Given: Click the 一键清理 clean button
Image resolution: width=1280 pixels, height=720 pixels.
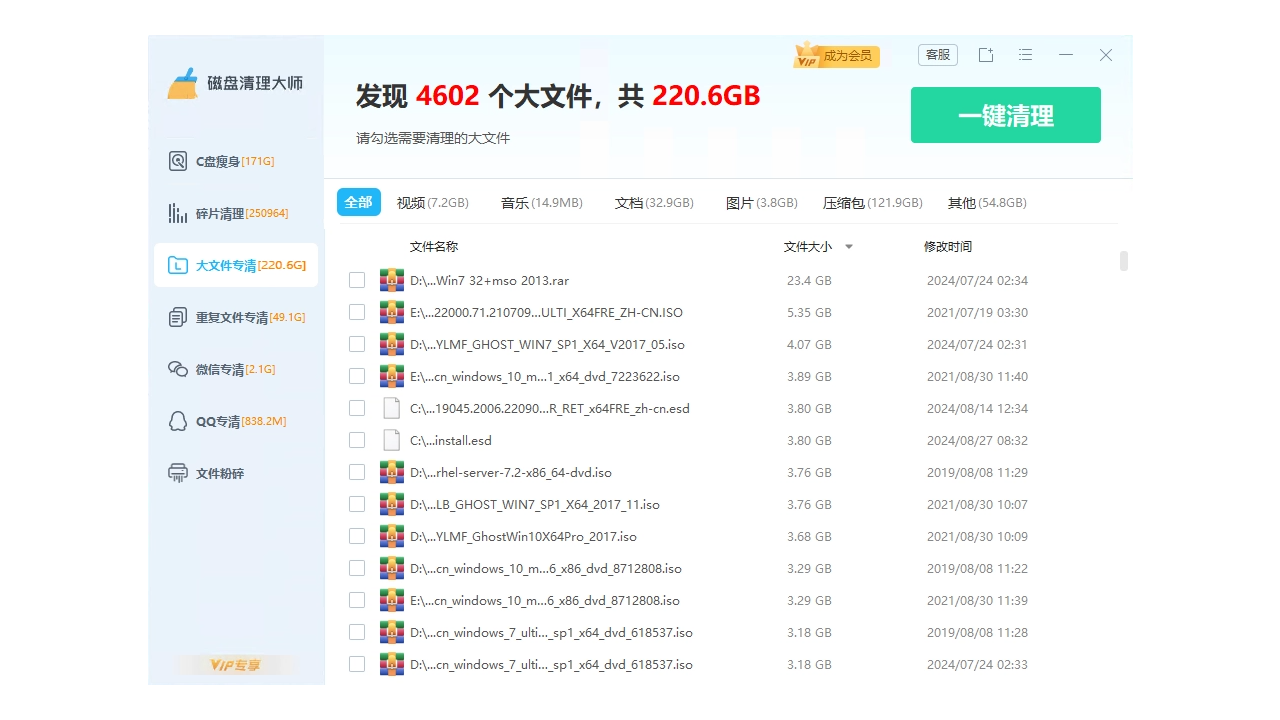Looking at the screenshot, I should tap(1005, 115).
